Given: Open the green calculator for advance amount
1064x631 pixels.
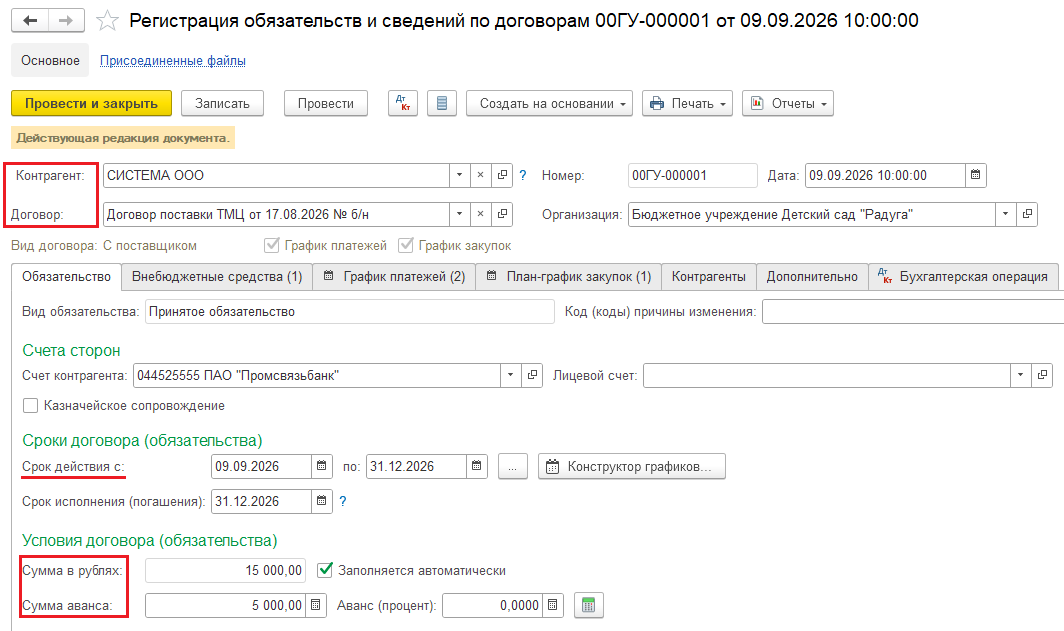Looking at the screenshot, I should [588, 605].
